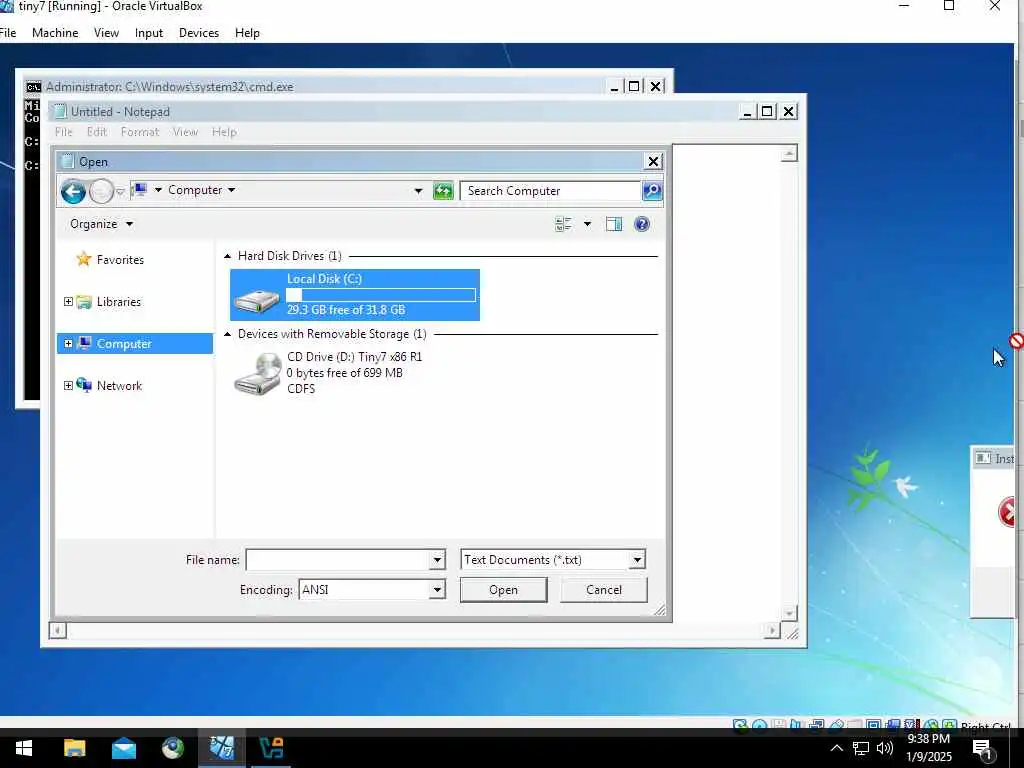Maximize the Notepad window
The height and width of the screenshot is (768, 1024).
click(x=767, y=112)
